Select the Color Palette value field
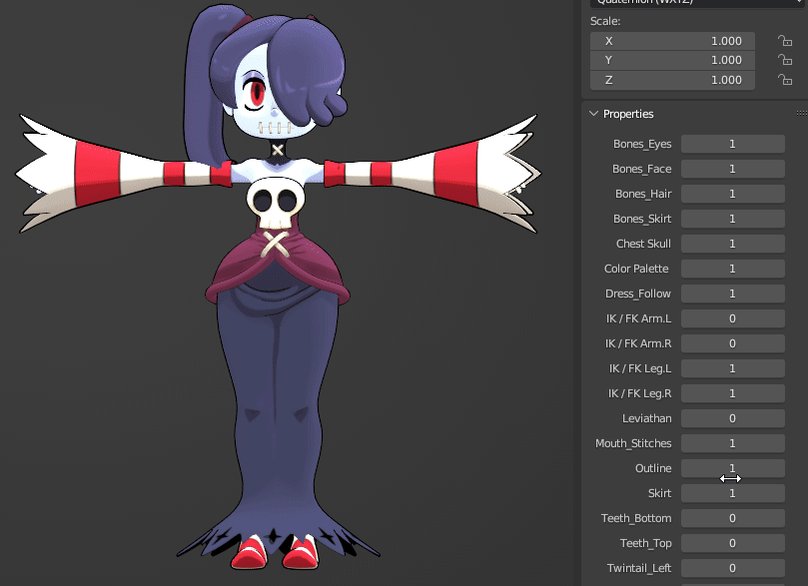Screen dimensions: 808x586 [733, 269]
